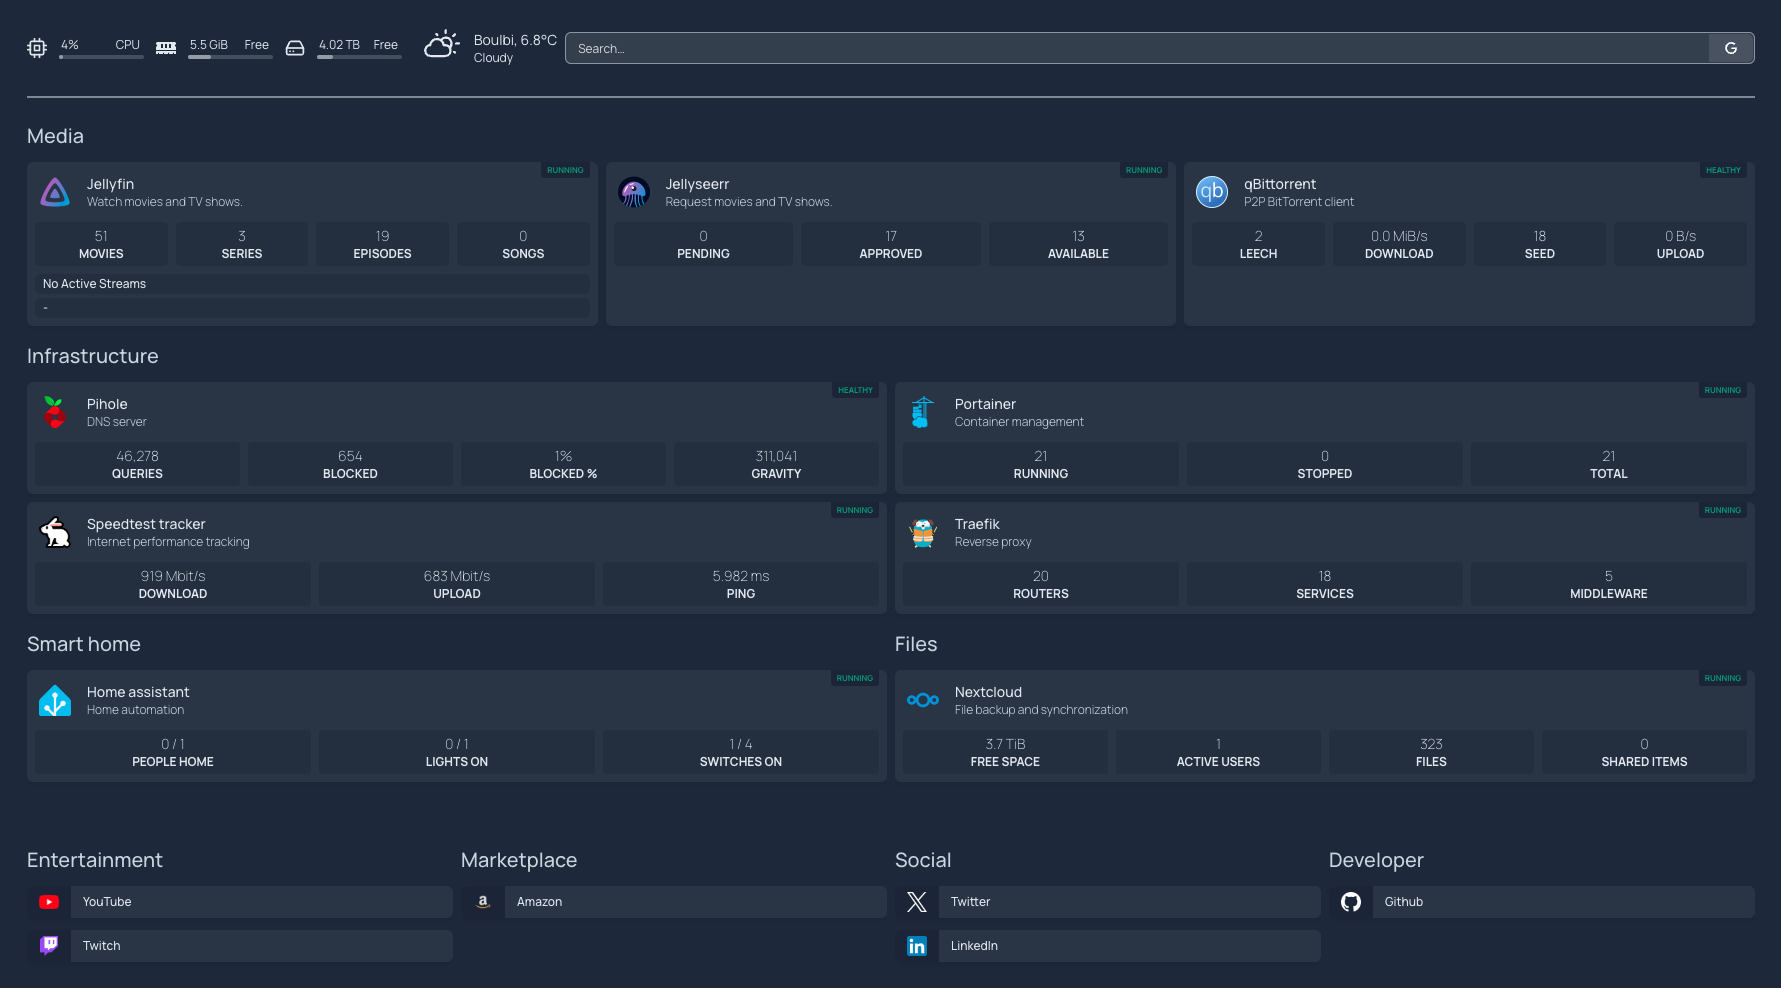Open the Speedtest tracker service title
The width and height of the screenshot is (1781, 988).
[146, 524]
